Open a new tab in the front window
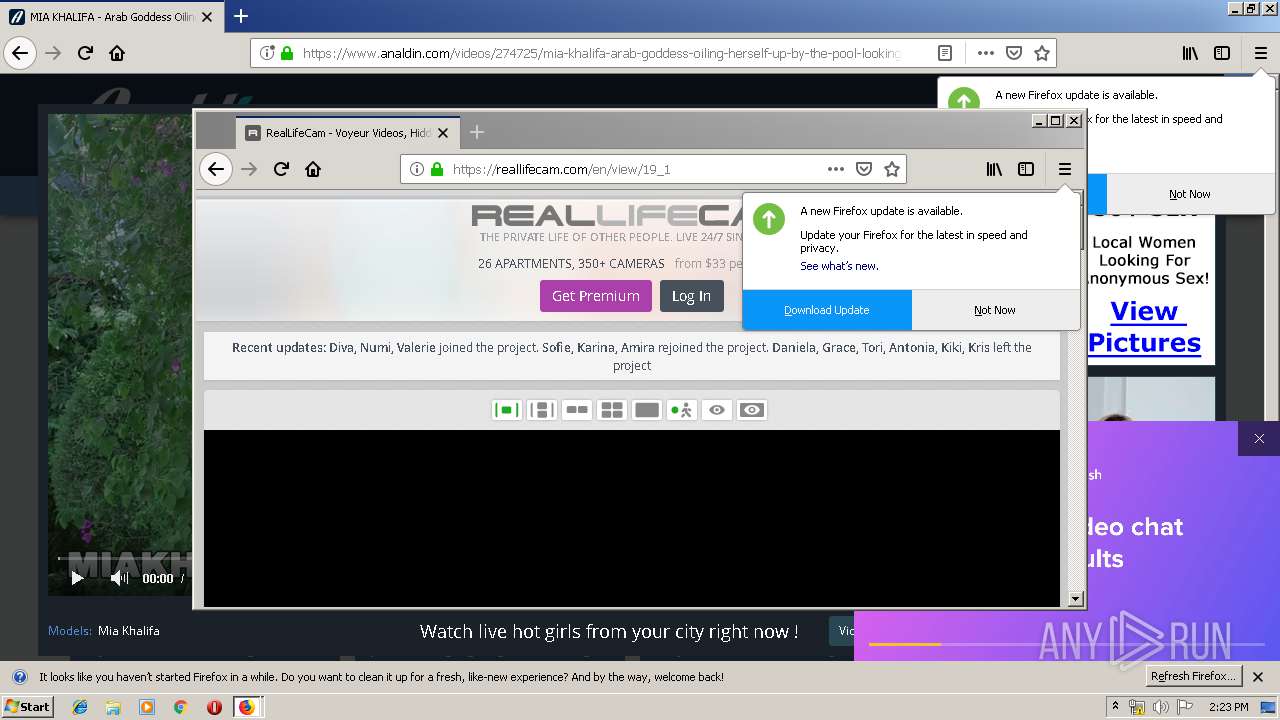 point(477,132)
